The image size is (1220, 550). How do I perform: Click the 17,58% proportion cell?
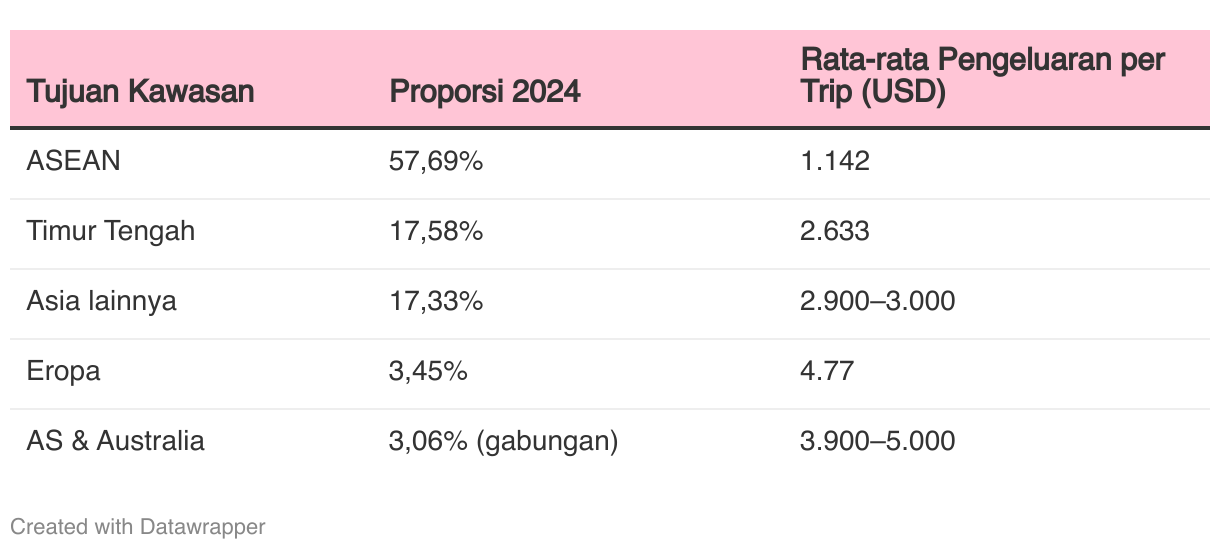[436, 231]
